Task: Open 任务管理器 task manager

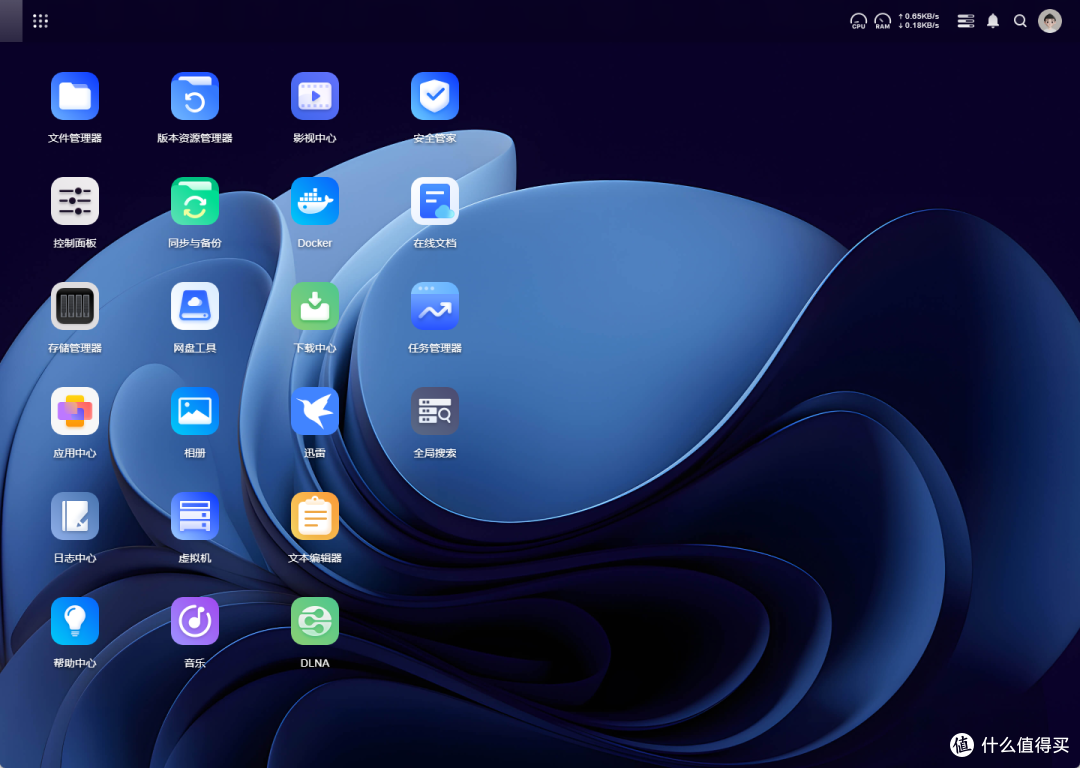Action: coord(435,306)
